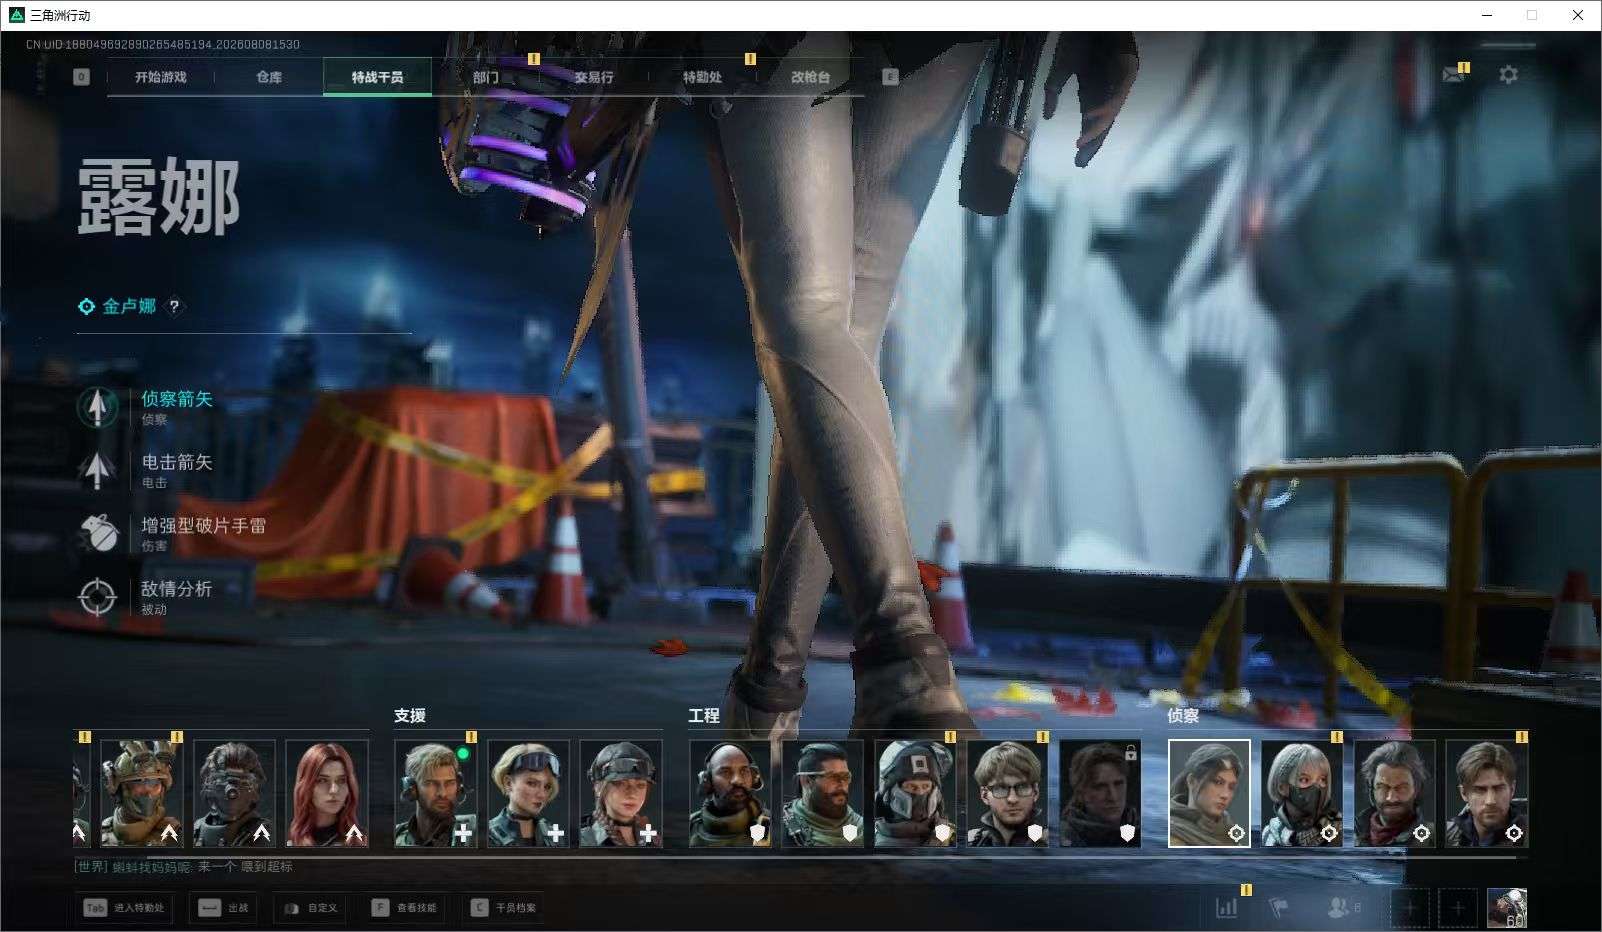The width and height of the screenshot is (1602, 932).
Task: Click the first empty squad slot plus
Action: click(x=1410, y=908)
